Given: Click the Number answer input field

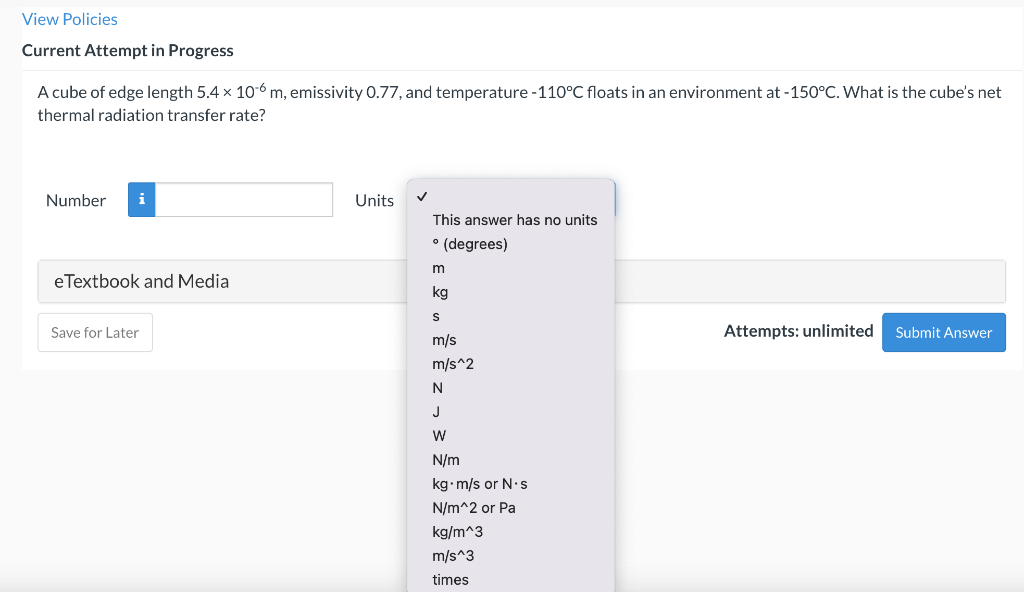Looking at the screenshot, I should (244, 200).
